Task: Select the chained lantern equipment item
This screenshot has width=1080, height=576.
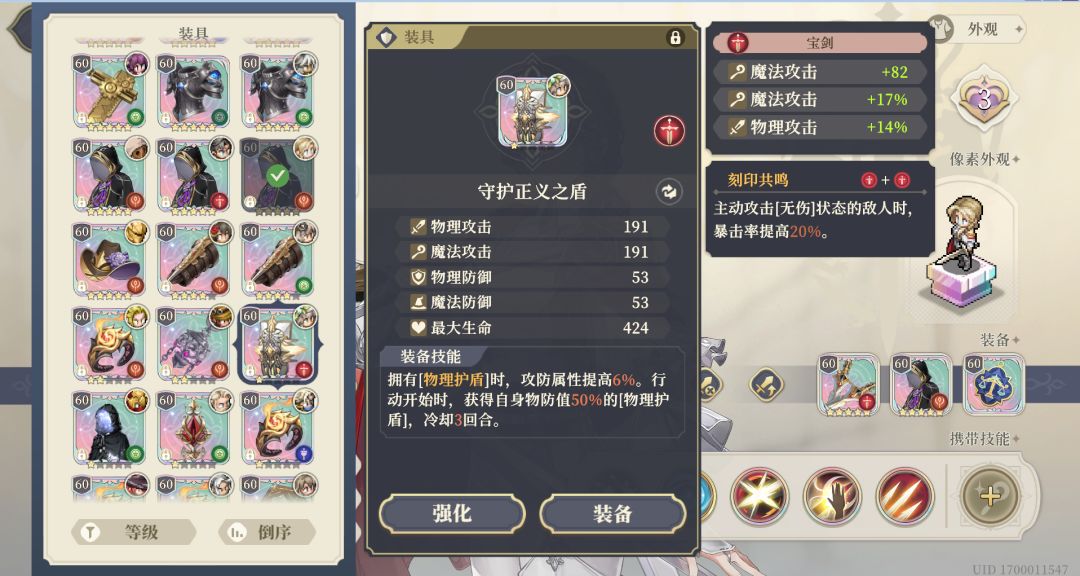Action: click(194, 344)
